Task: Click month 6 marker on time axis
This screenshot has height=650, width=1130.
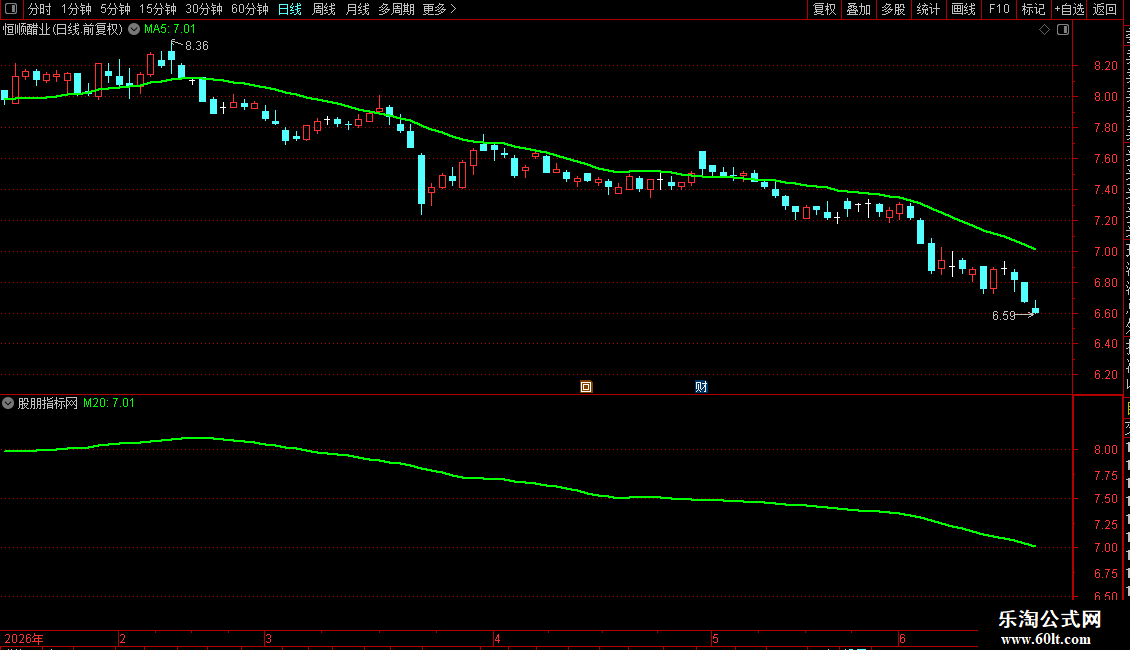Action: (902, 638)
